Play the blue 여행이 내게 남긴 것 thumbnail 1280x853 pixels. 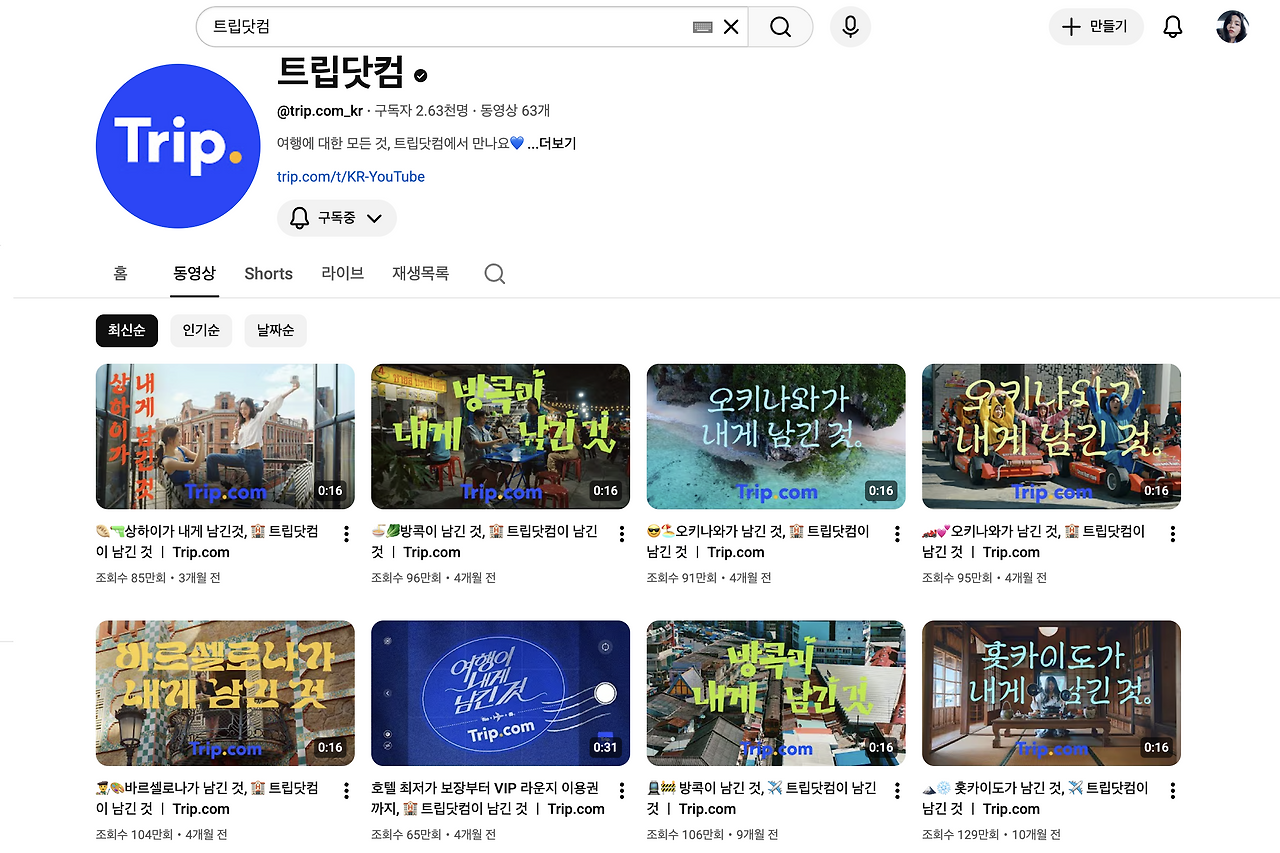[x=500, y=693]
